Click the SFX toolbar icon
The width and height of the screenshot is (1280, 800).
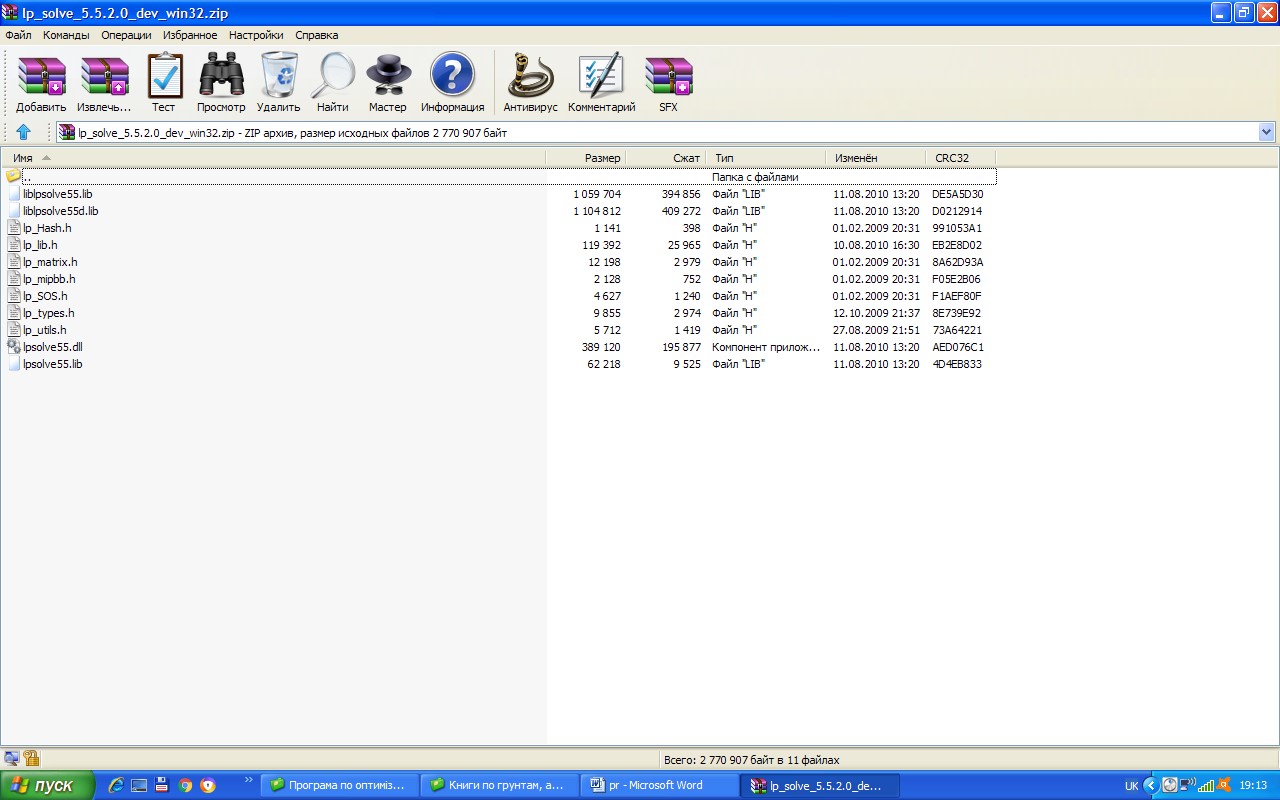point(668,83)
